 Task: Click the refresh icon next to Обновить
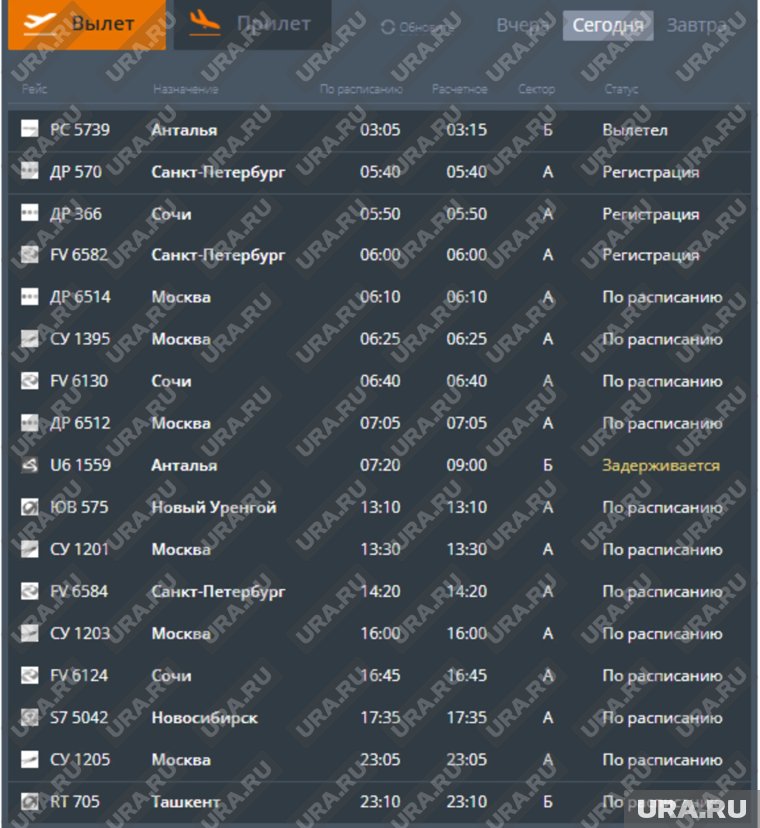388,27
